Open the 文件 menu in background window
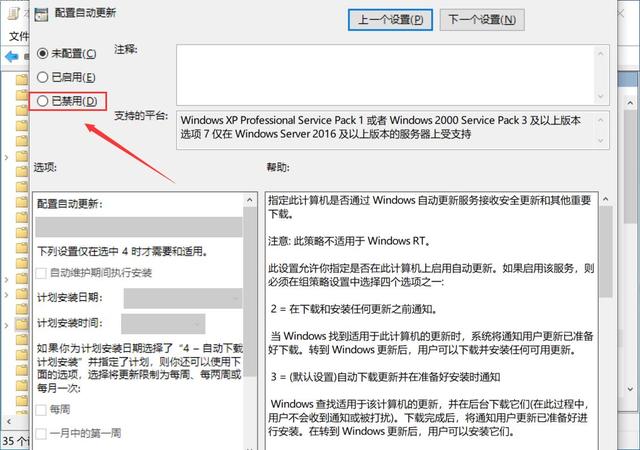 tap(19, 36)
